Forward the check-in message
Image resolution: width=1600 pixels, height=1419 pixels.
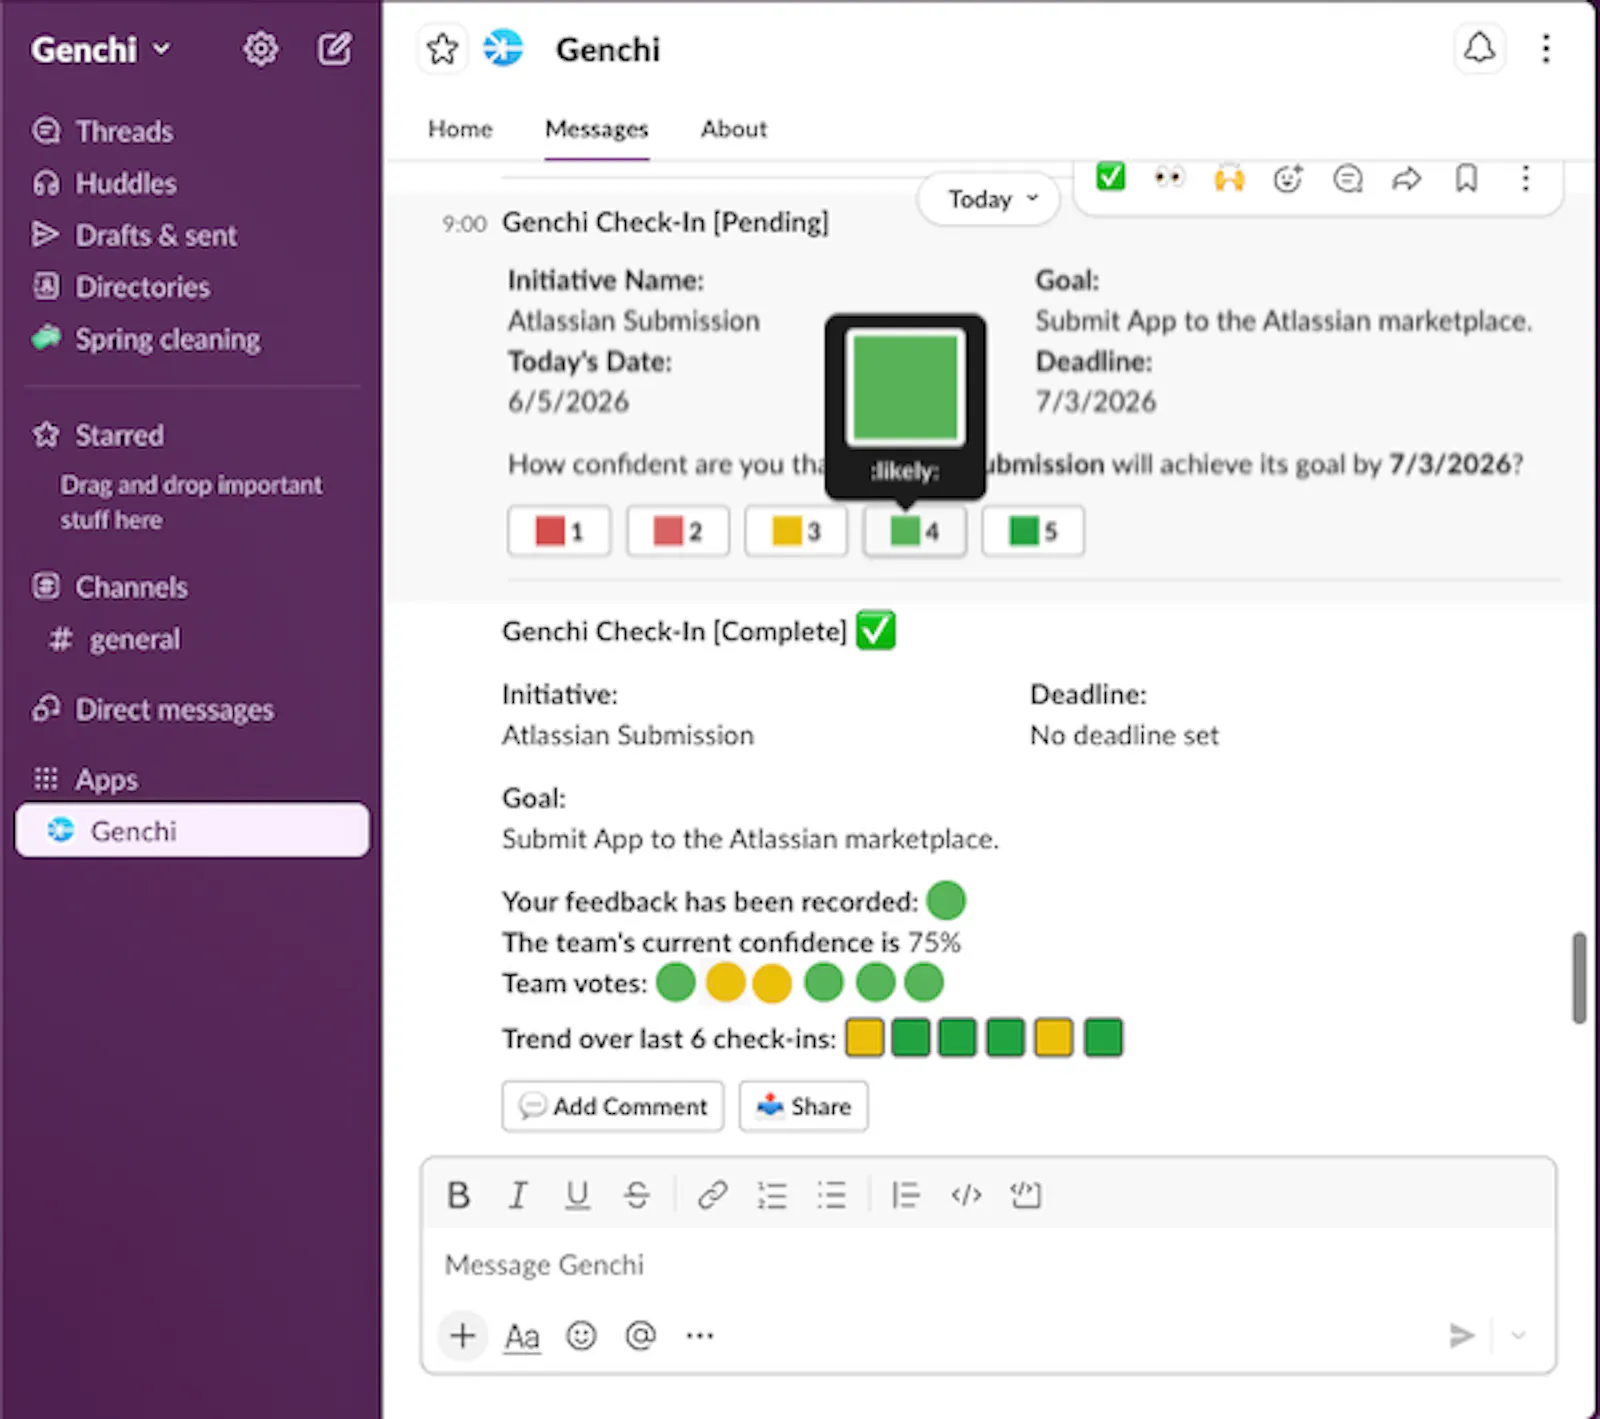coord(1407,178)
